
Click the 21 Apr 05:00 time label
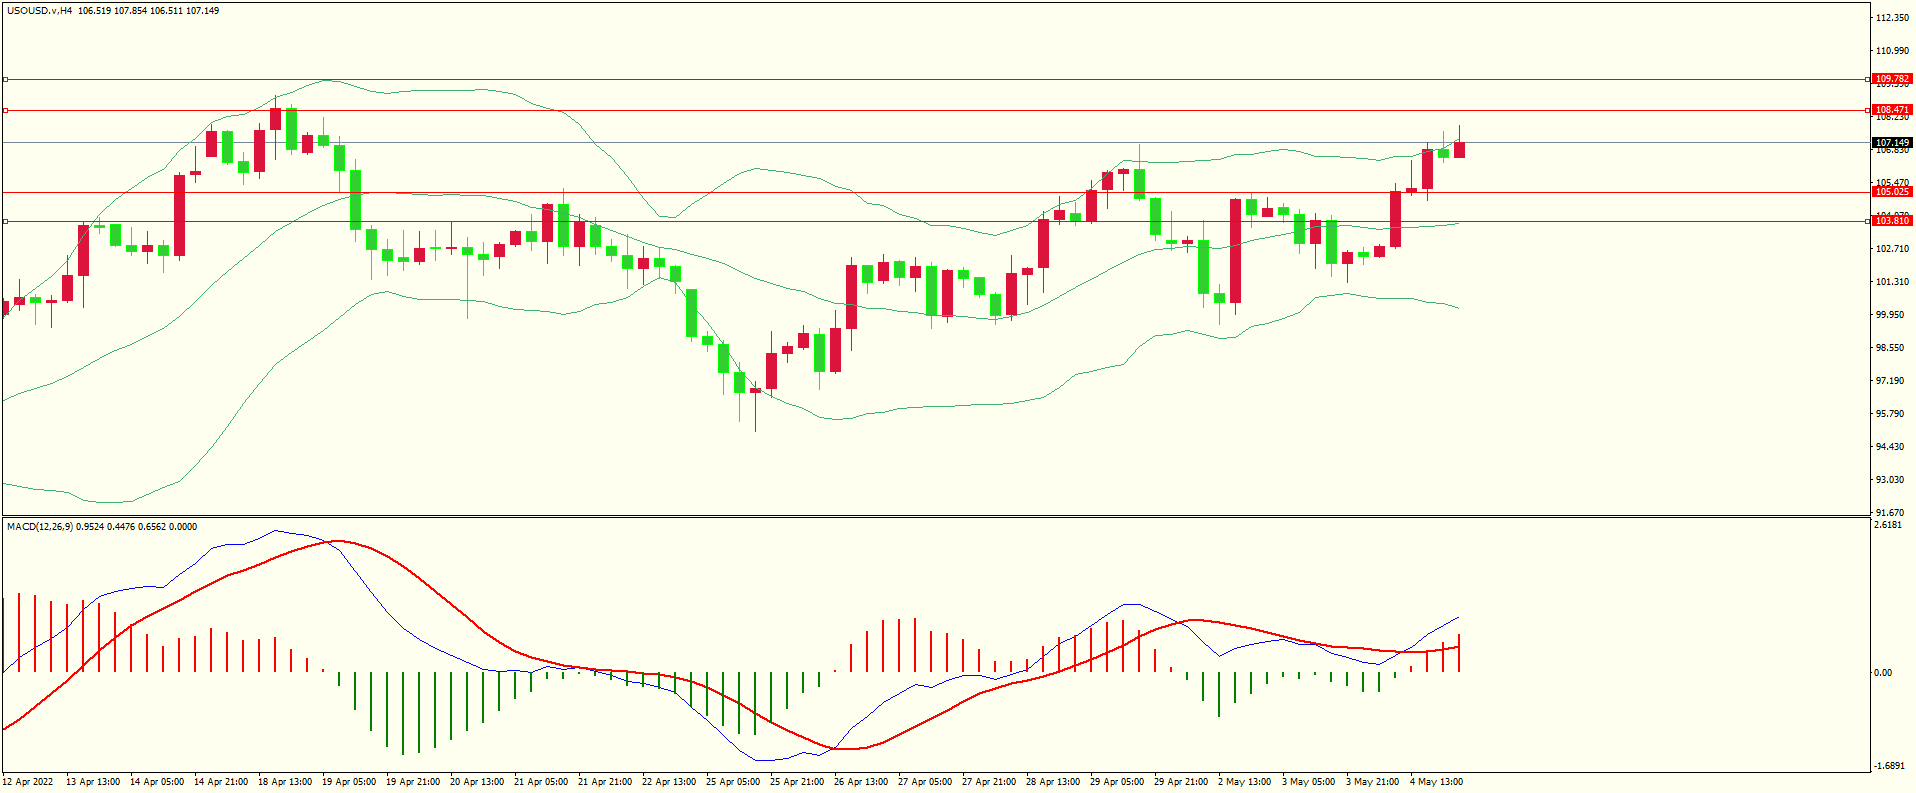point(541,782)
